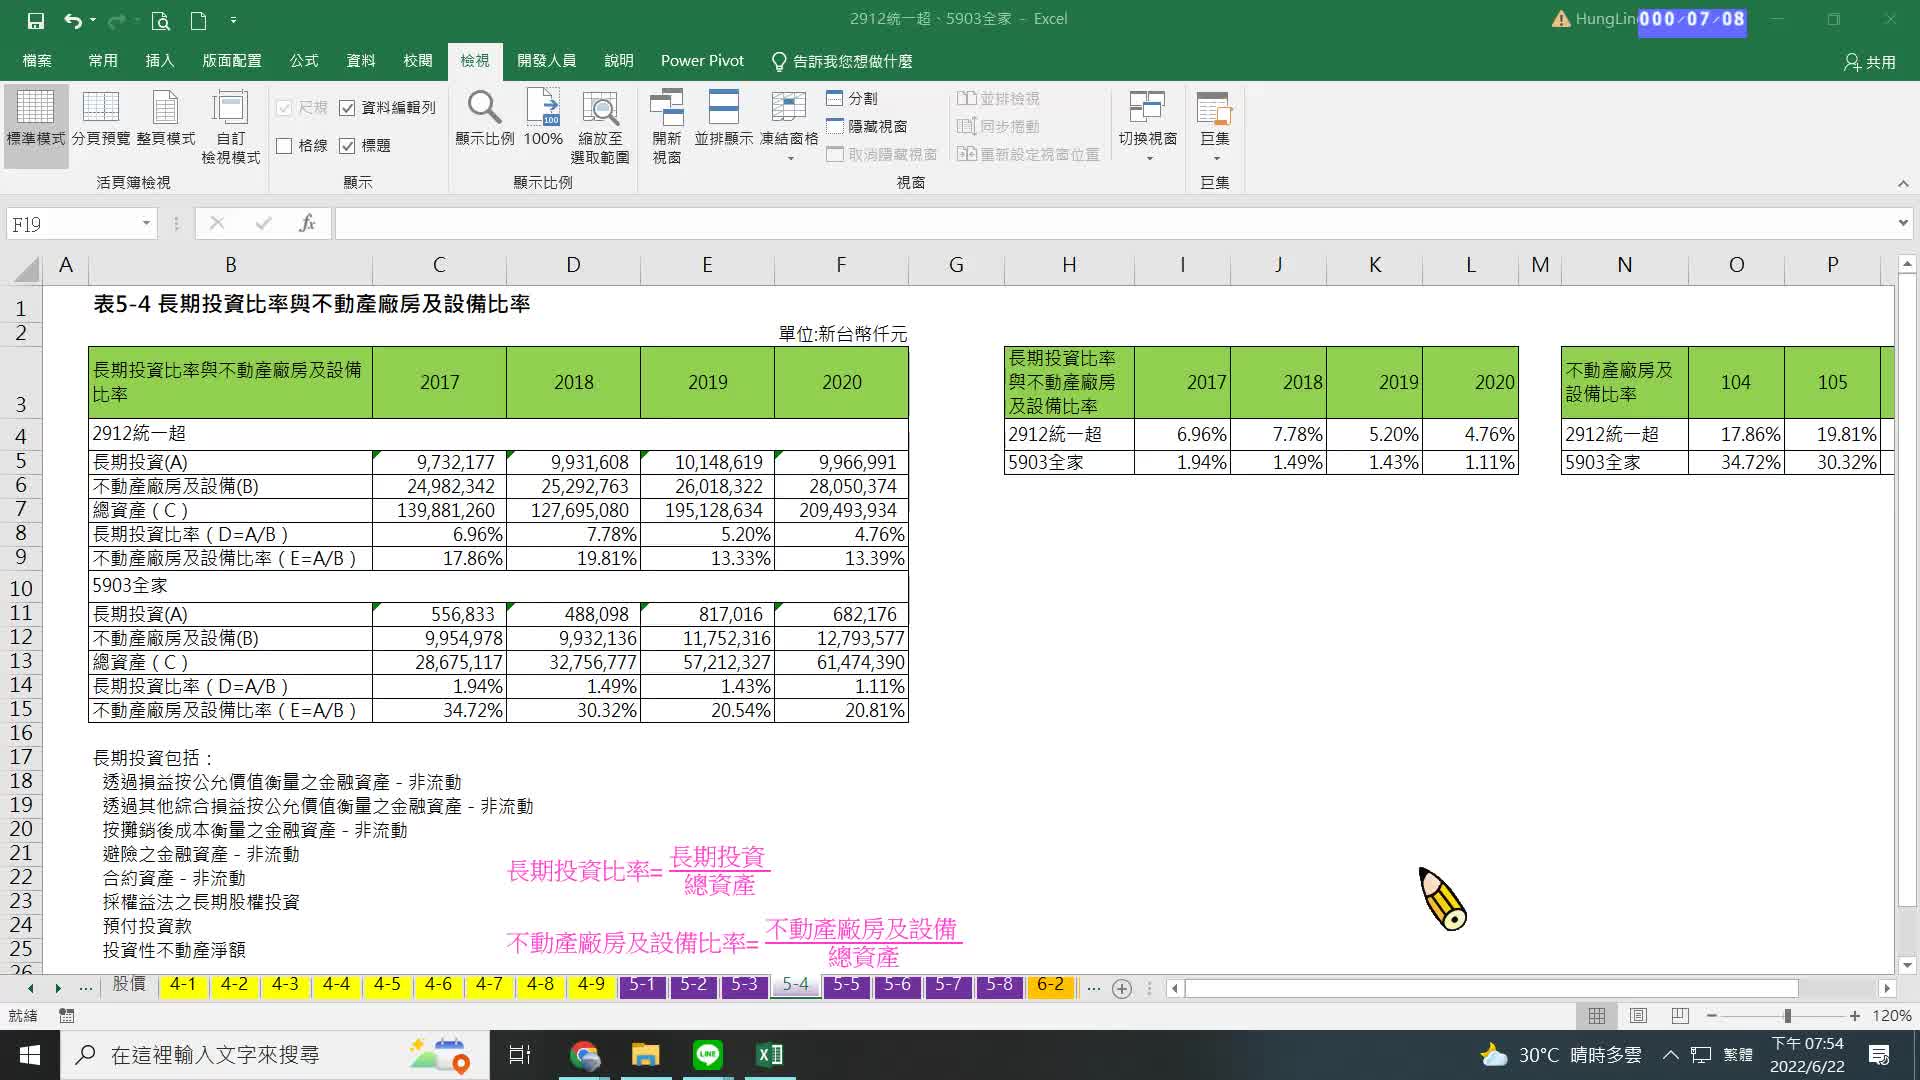Click the new sheet plus icon

point(1122,989)
